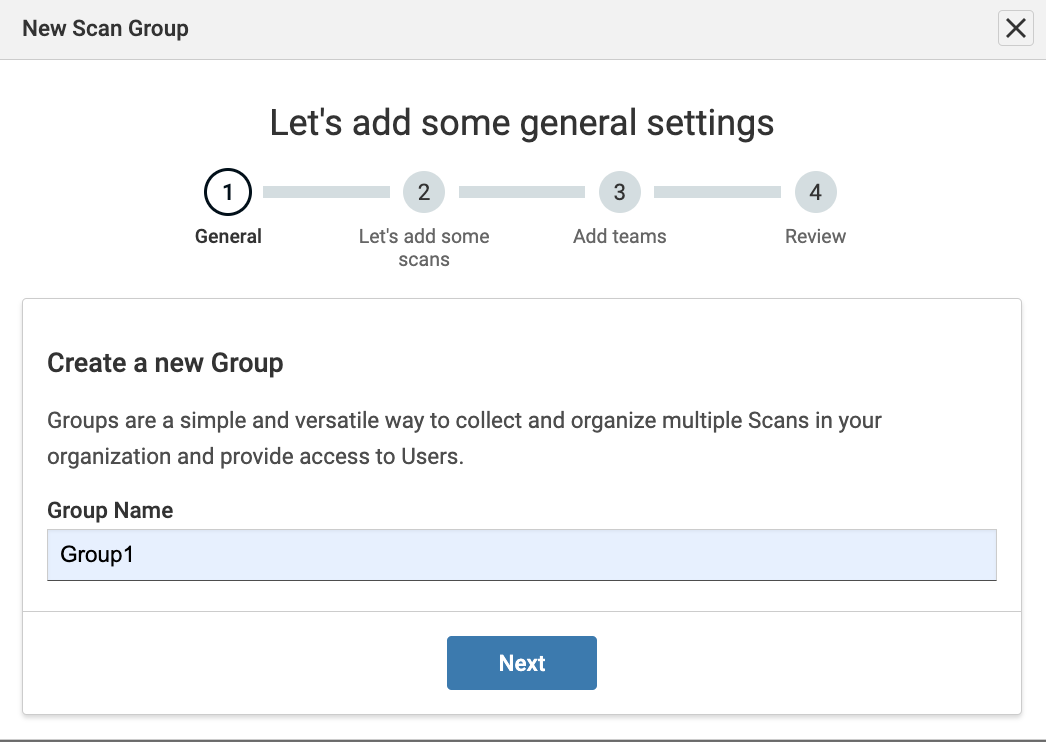Navigate to the Review step label
This screenshot has width=1046, height=742.
coord(816,237)
